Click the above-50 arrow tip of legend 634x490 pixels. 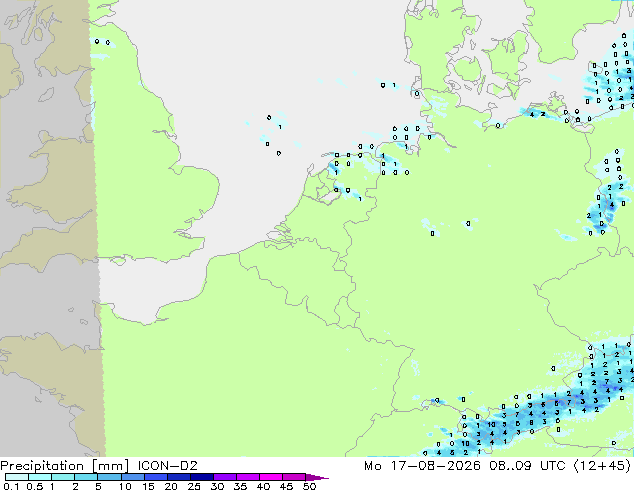tap(317, 477)
